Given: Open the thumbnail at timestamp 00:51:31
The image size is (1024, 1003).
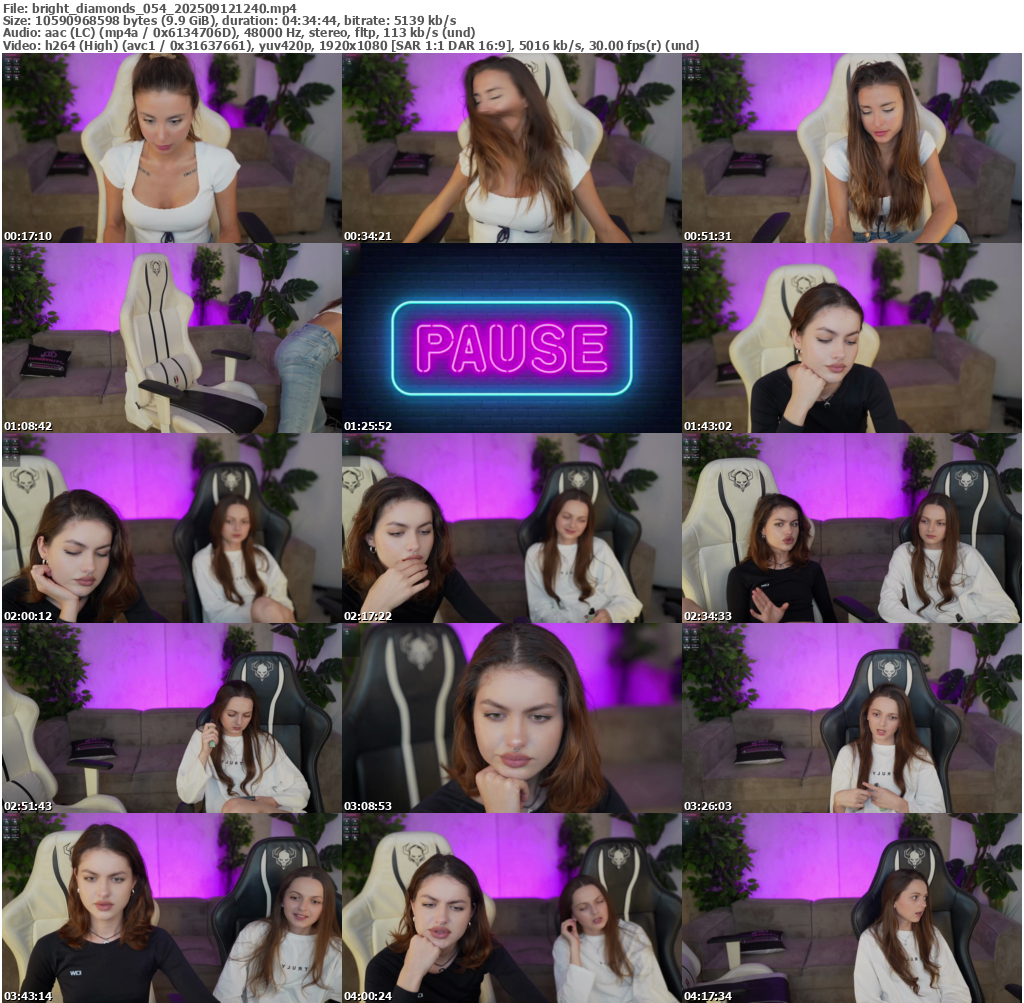Looking at the screenshot, I should pyautogui.click(x=852, y=148).
